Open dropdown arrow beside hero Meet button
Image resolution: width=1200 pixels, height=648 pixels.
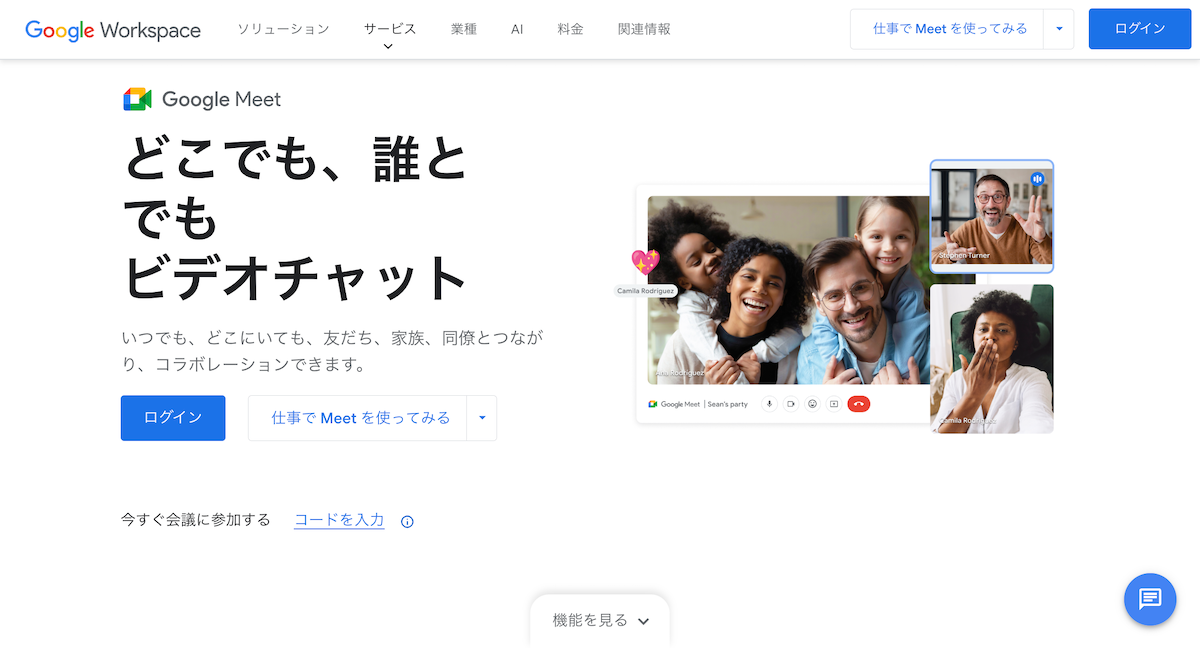[482, 418]
